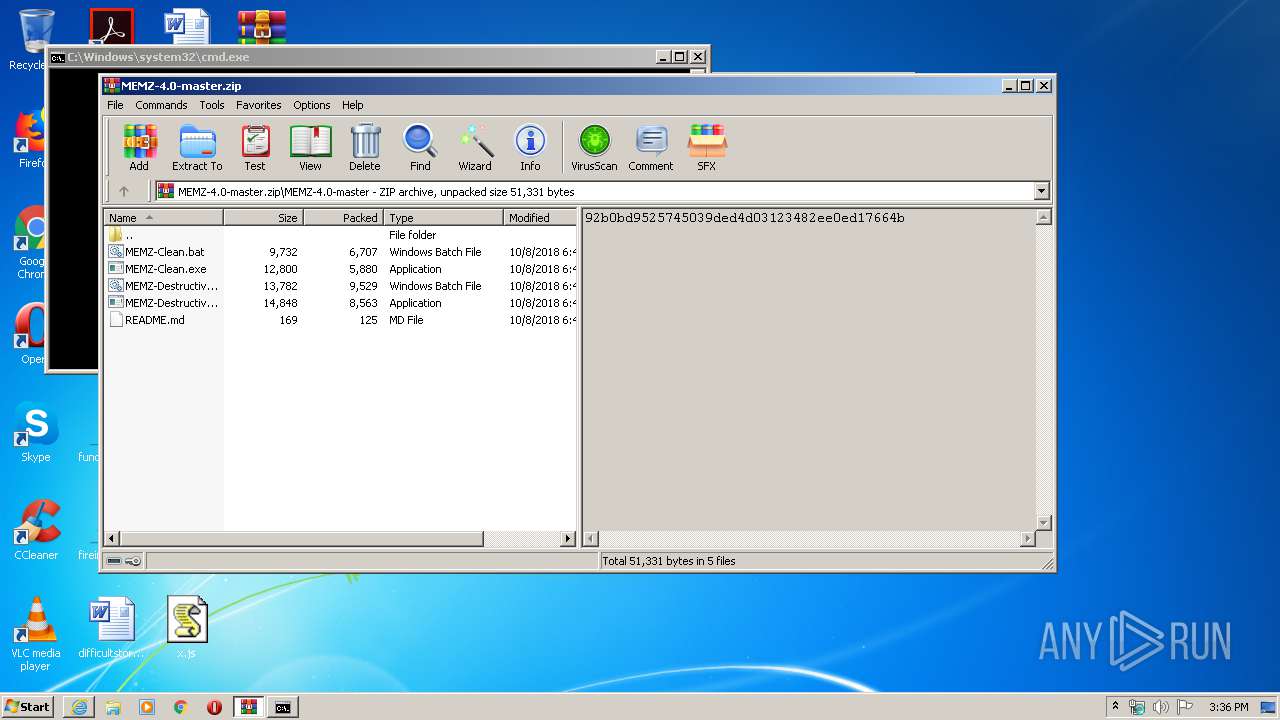Open the File menu
The image size is (1280, 720).
pyautogui.click(x=115, y=105)
